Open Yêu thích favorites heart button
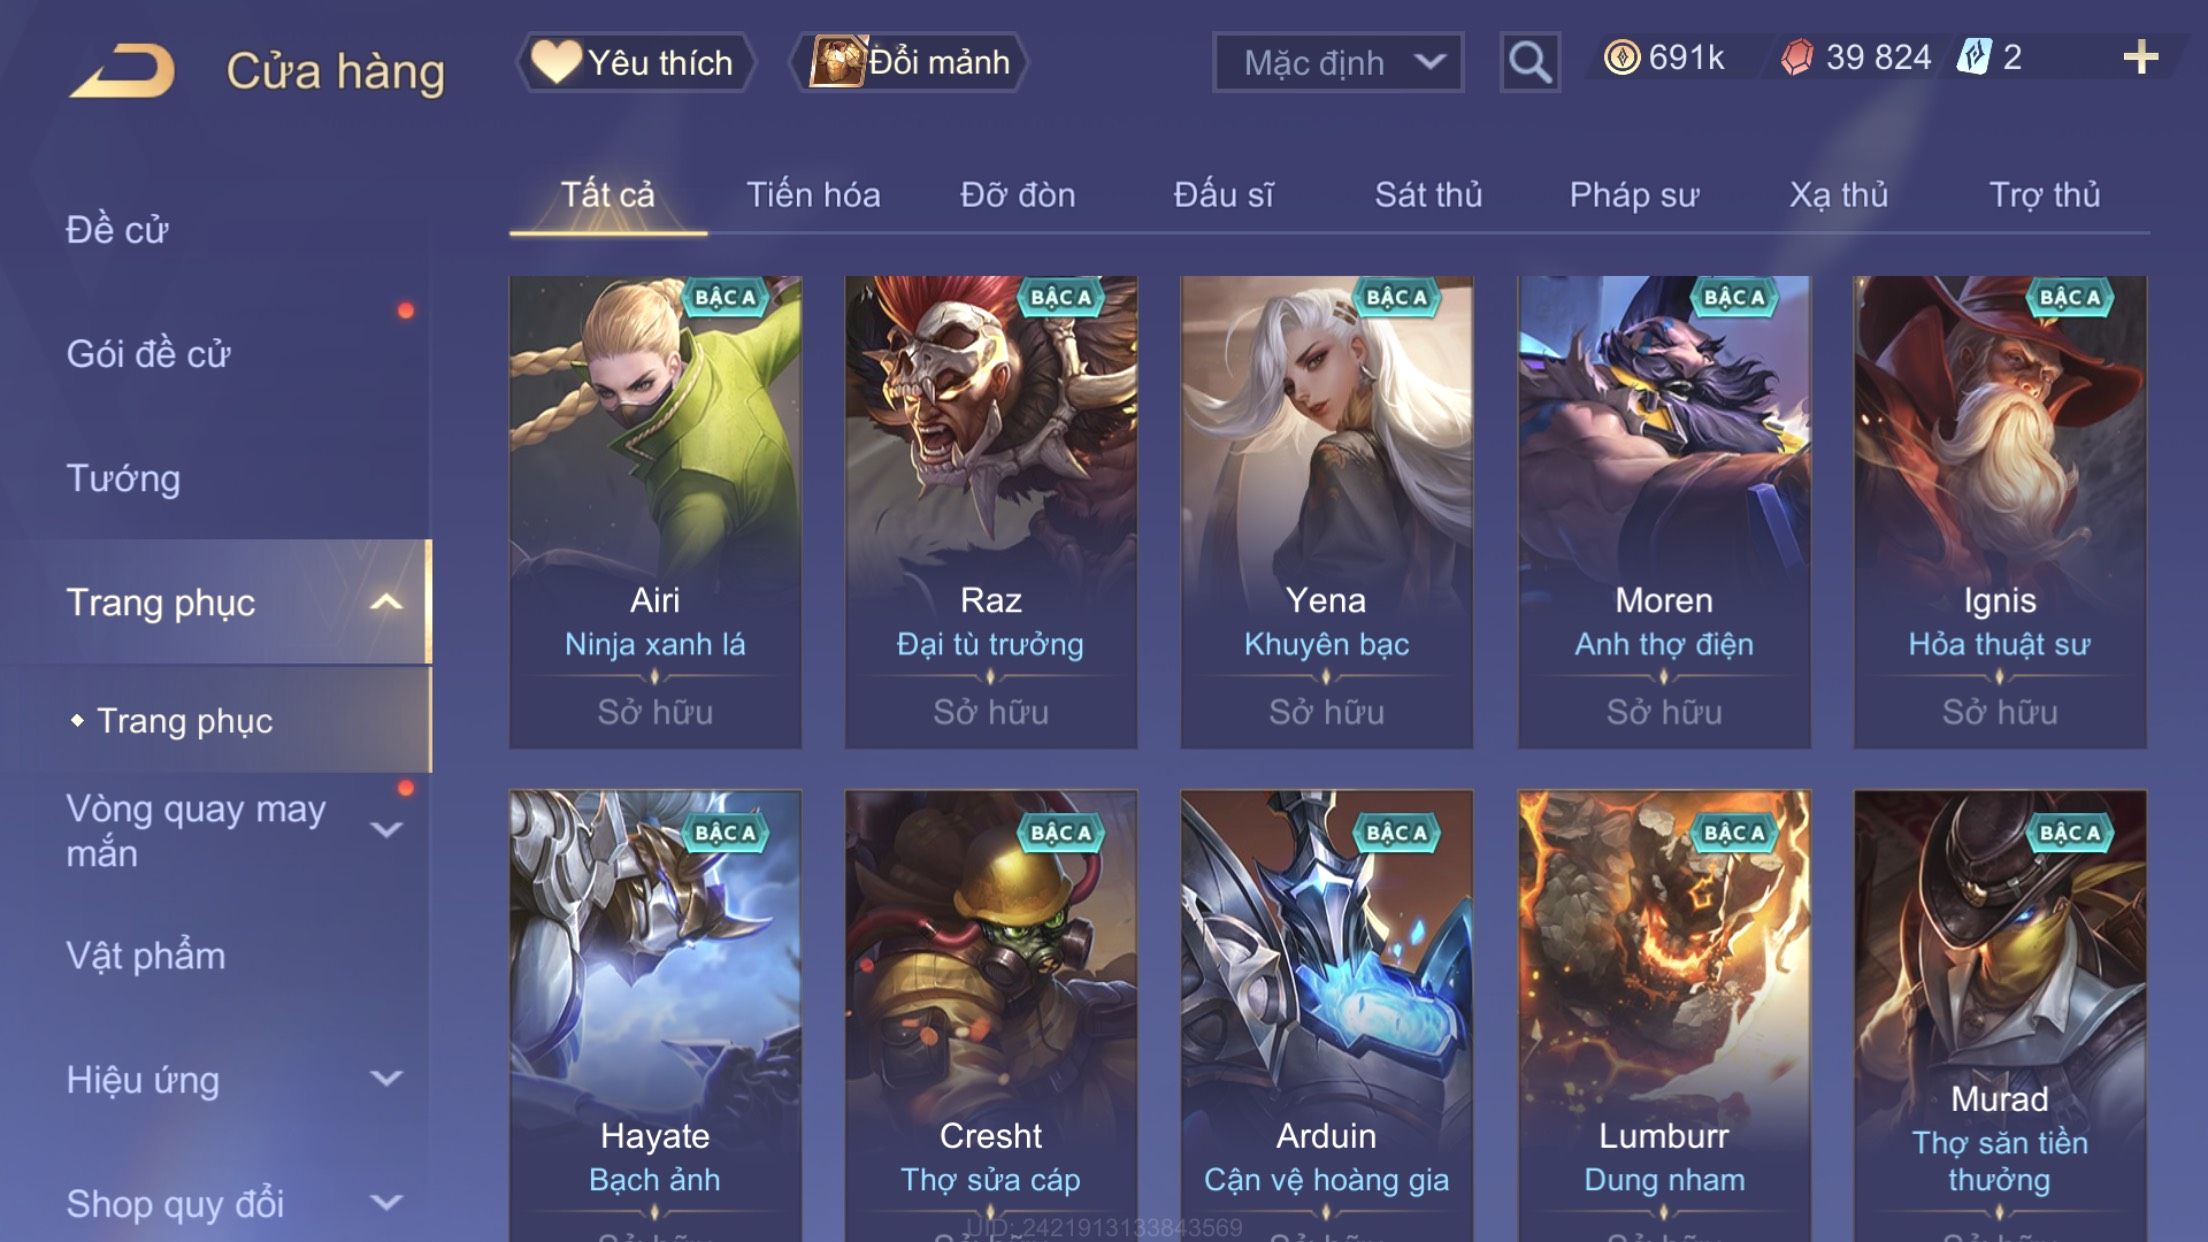This screenshot has width=2208, height=1242. [x=635, y=62]
